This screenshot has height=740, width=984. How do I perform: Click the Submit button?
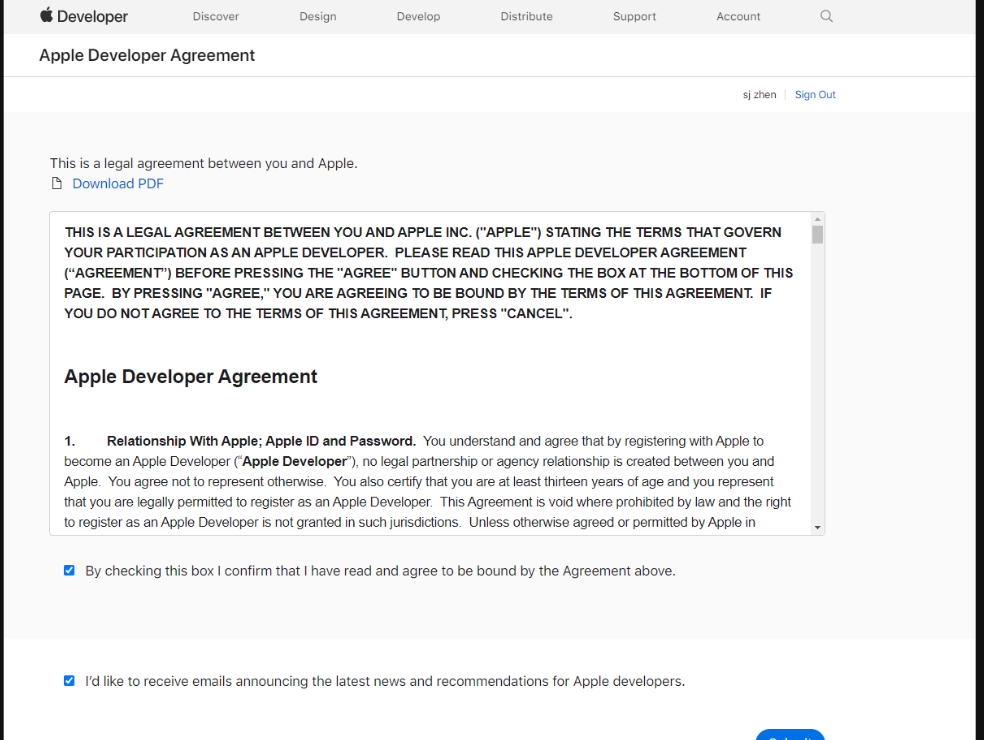click(790, 735)
